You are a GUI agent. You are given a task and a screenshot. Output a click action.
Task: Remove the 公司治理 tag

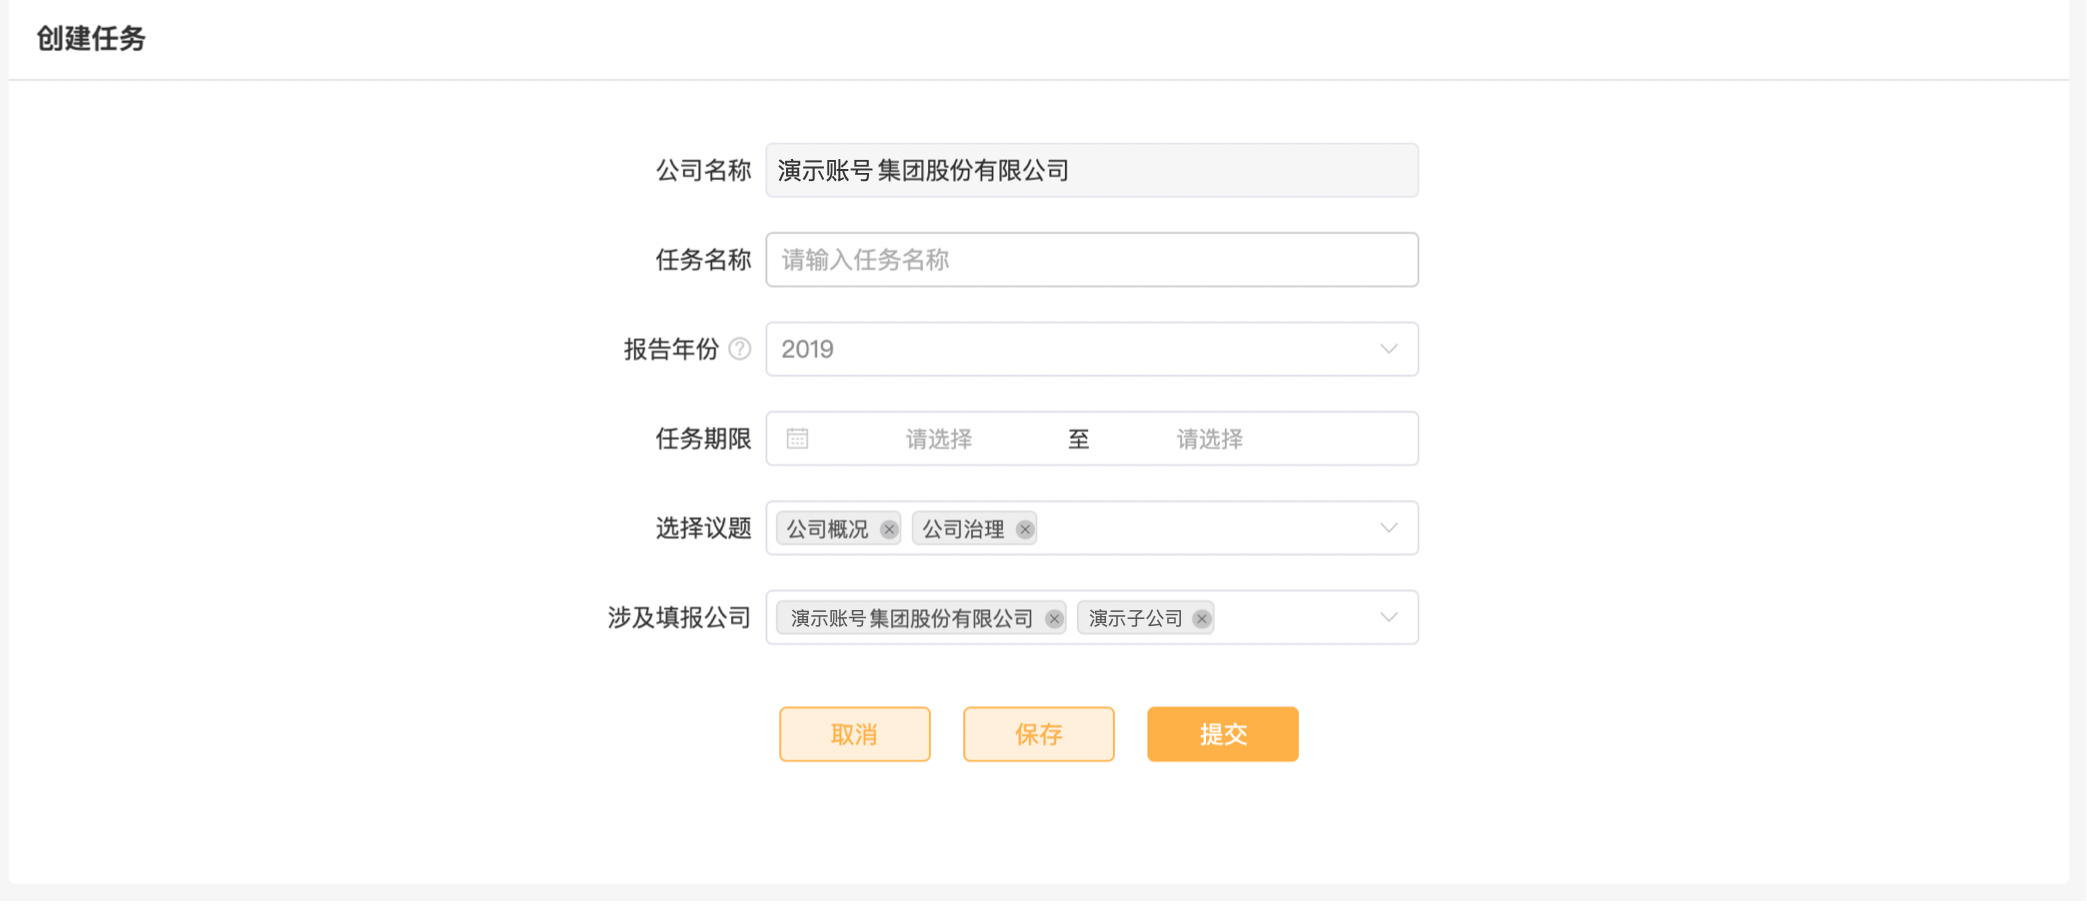(x=1025, y=529)
